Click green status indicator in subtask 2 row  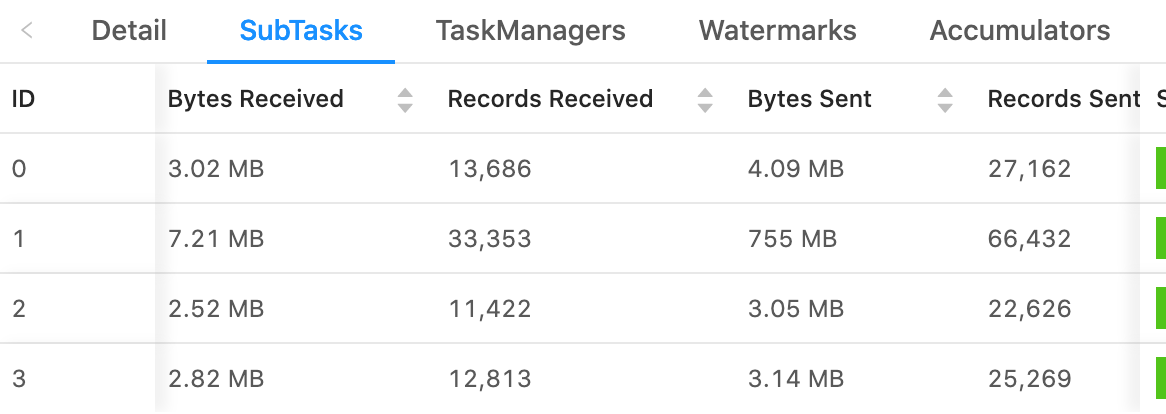coord(1160,309)
